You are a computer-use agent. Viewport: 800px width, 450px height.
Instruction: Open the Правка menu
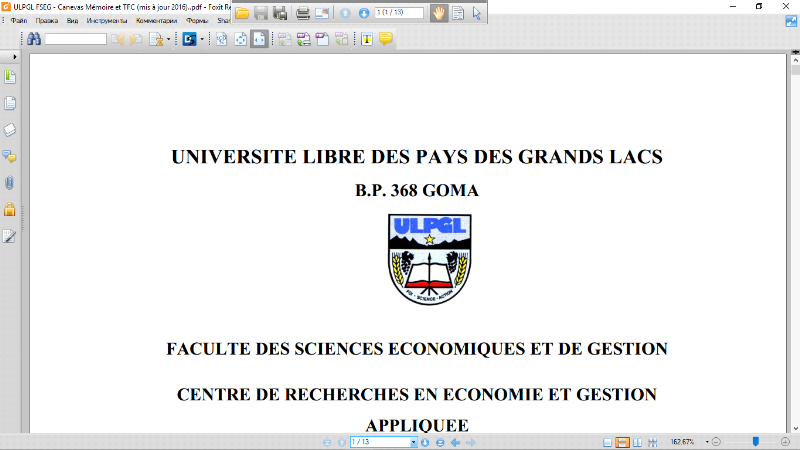click(x=47, y=21)
